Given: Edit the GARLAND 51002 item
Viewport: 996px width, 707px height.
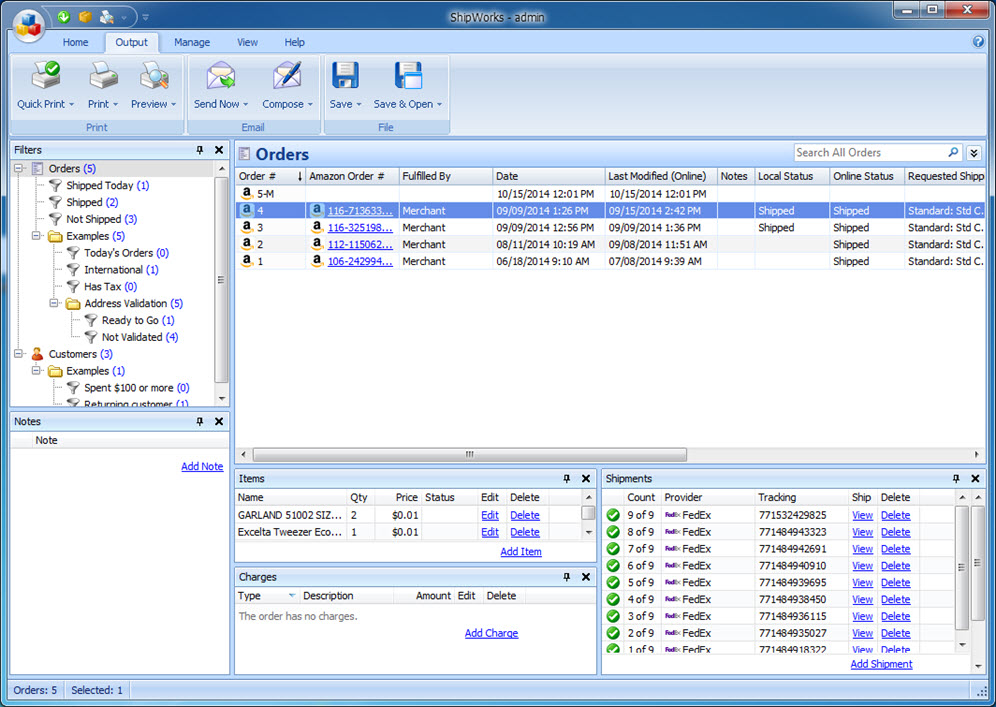Looking at the screenshot, I should point(490,515).
